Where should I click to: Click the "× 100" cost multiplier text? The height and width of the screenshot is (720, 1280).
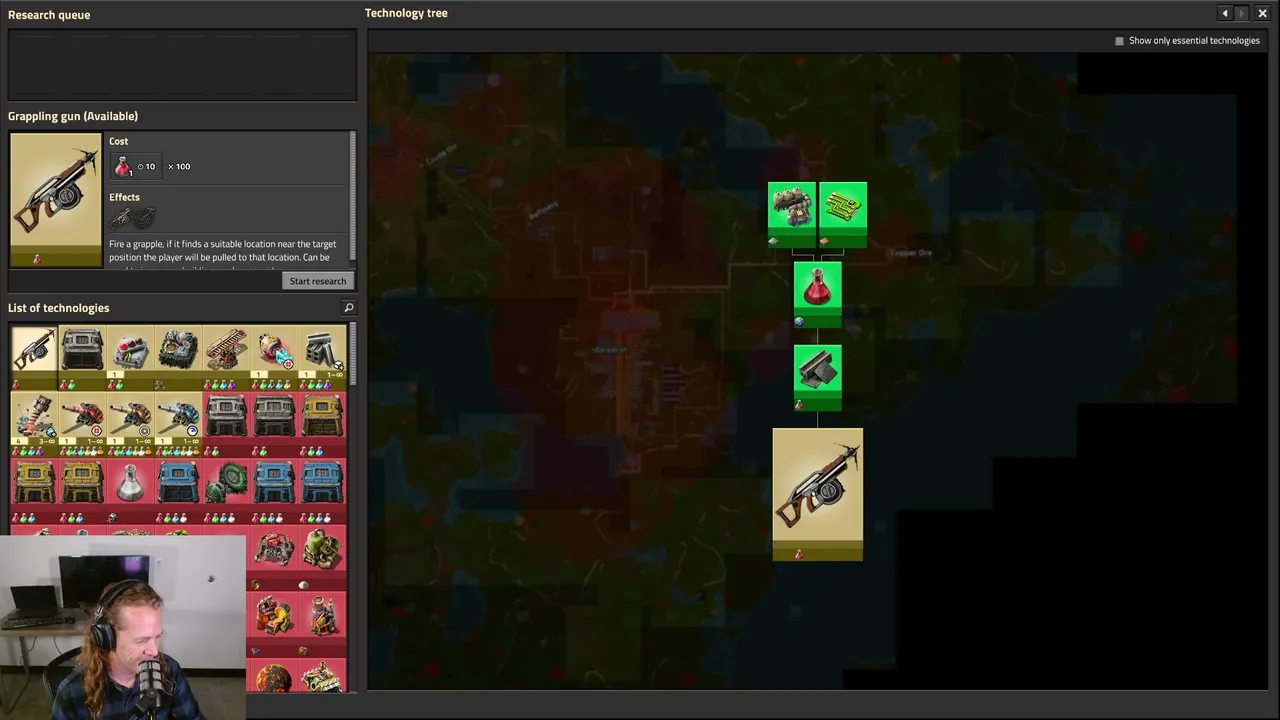179,166
